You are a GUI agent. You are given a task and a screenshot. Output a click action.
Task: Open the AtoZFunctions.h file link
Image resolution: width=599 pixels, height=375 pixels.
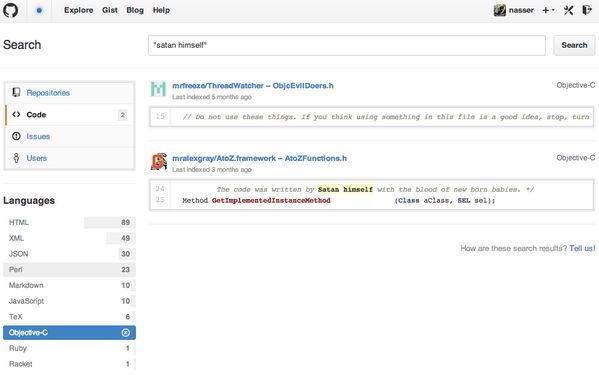click(316, 158)
